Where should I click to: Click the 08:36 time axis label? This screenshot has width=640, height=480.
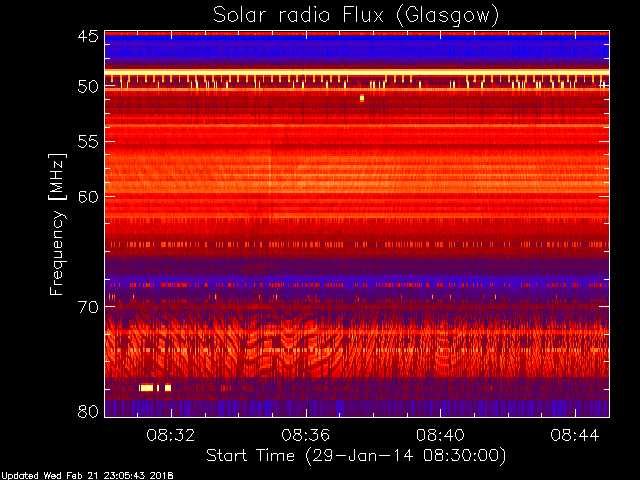point(305,435)
